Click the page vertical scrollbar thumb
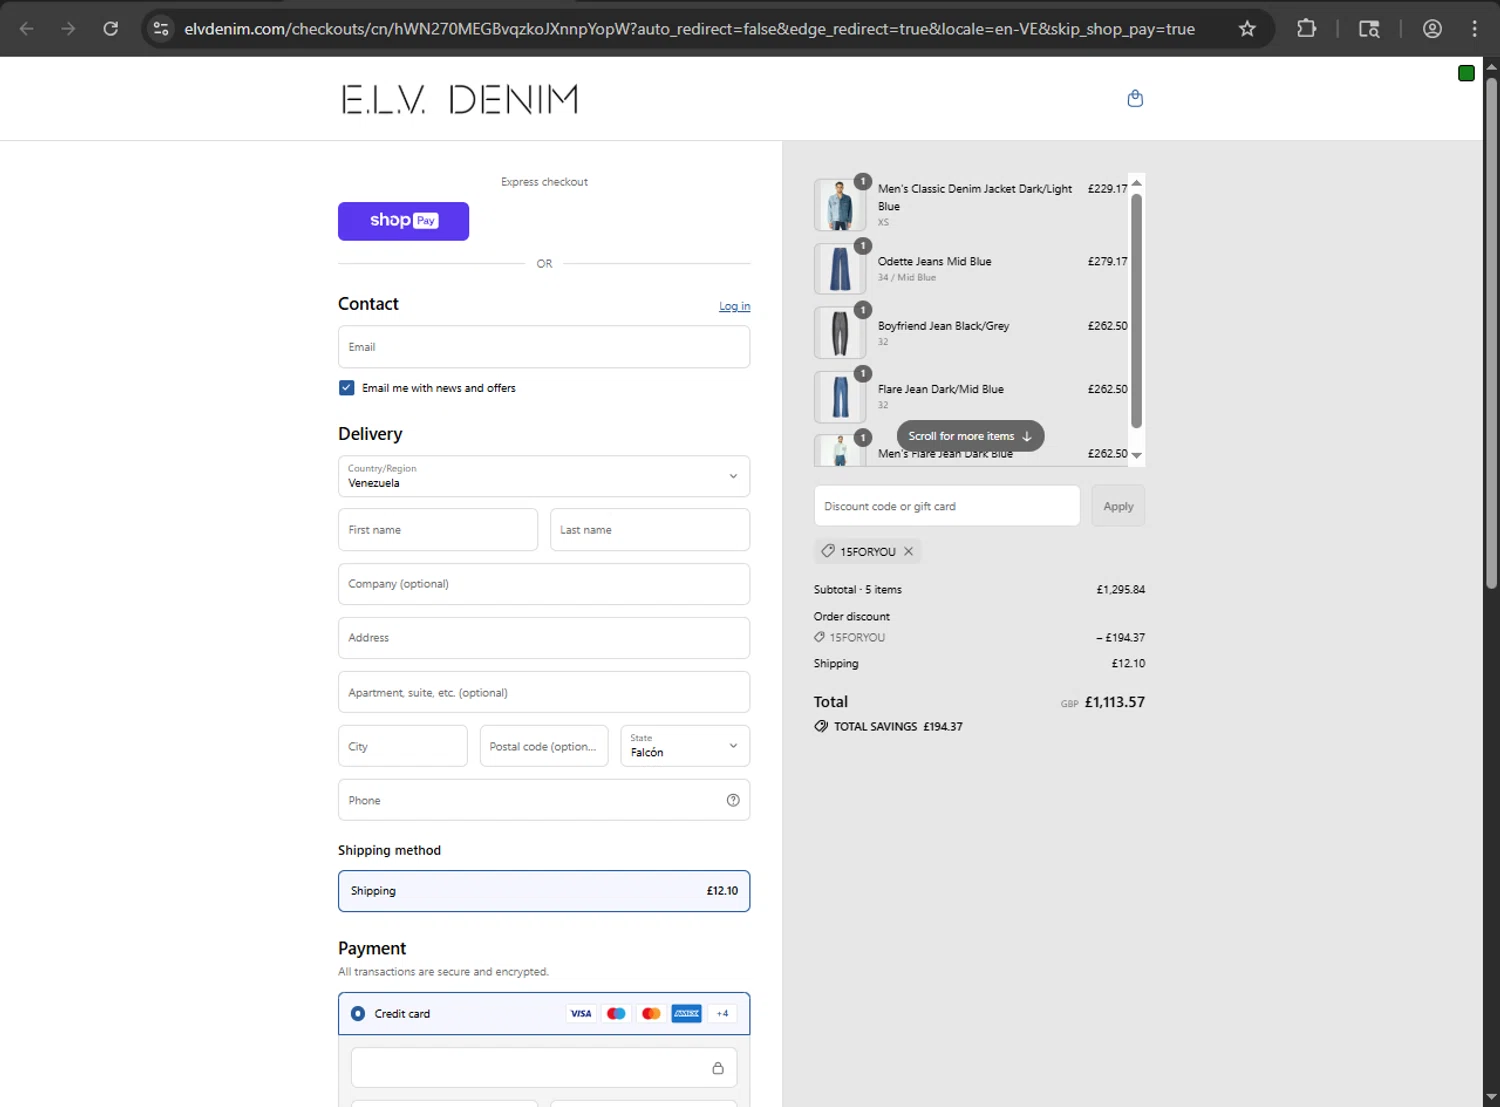This screenshot has height=1107, width=1500. pos(1491,333)
